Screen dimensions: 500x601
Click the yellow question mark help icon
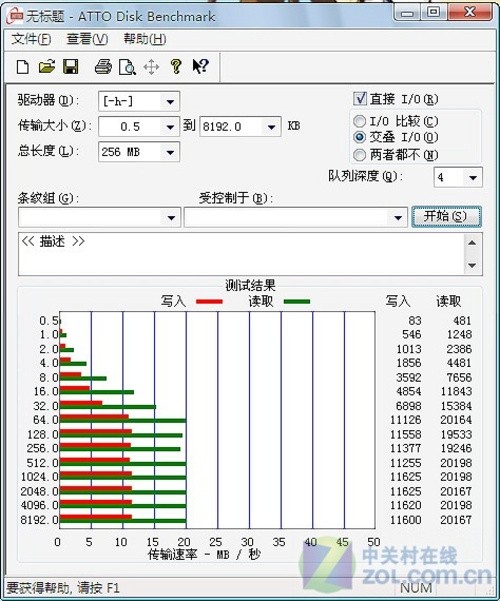pyautogui.click(x=176, y=67)
